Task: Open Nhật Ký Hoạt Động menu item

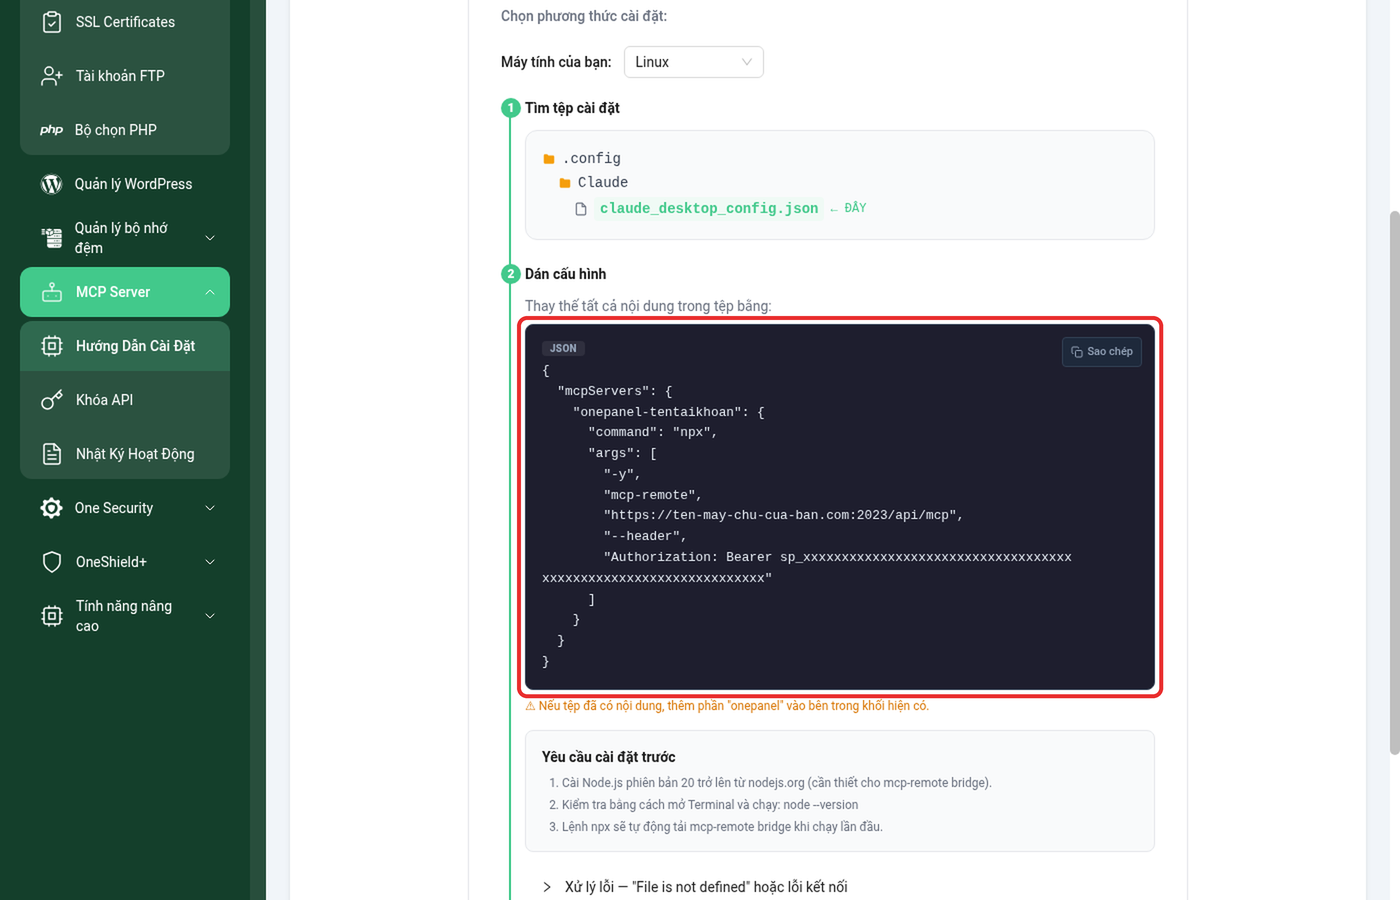Action: [x=125, y=454]
